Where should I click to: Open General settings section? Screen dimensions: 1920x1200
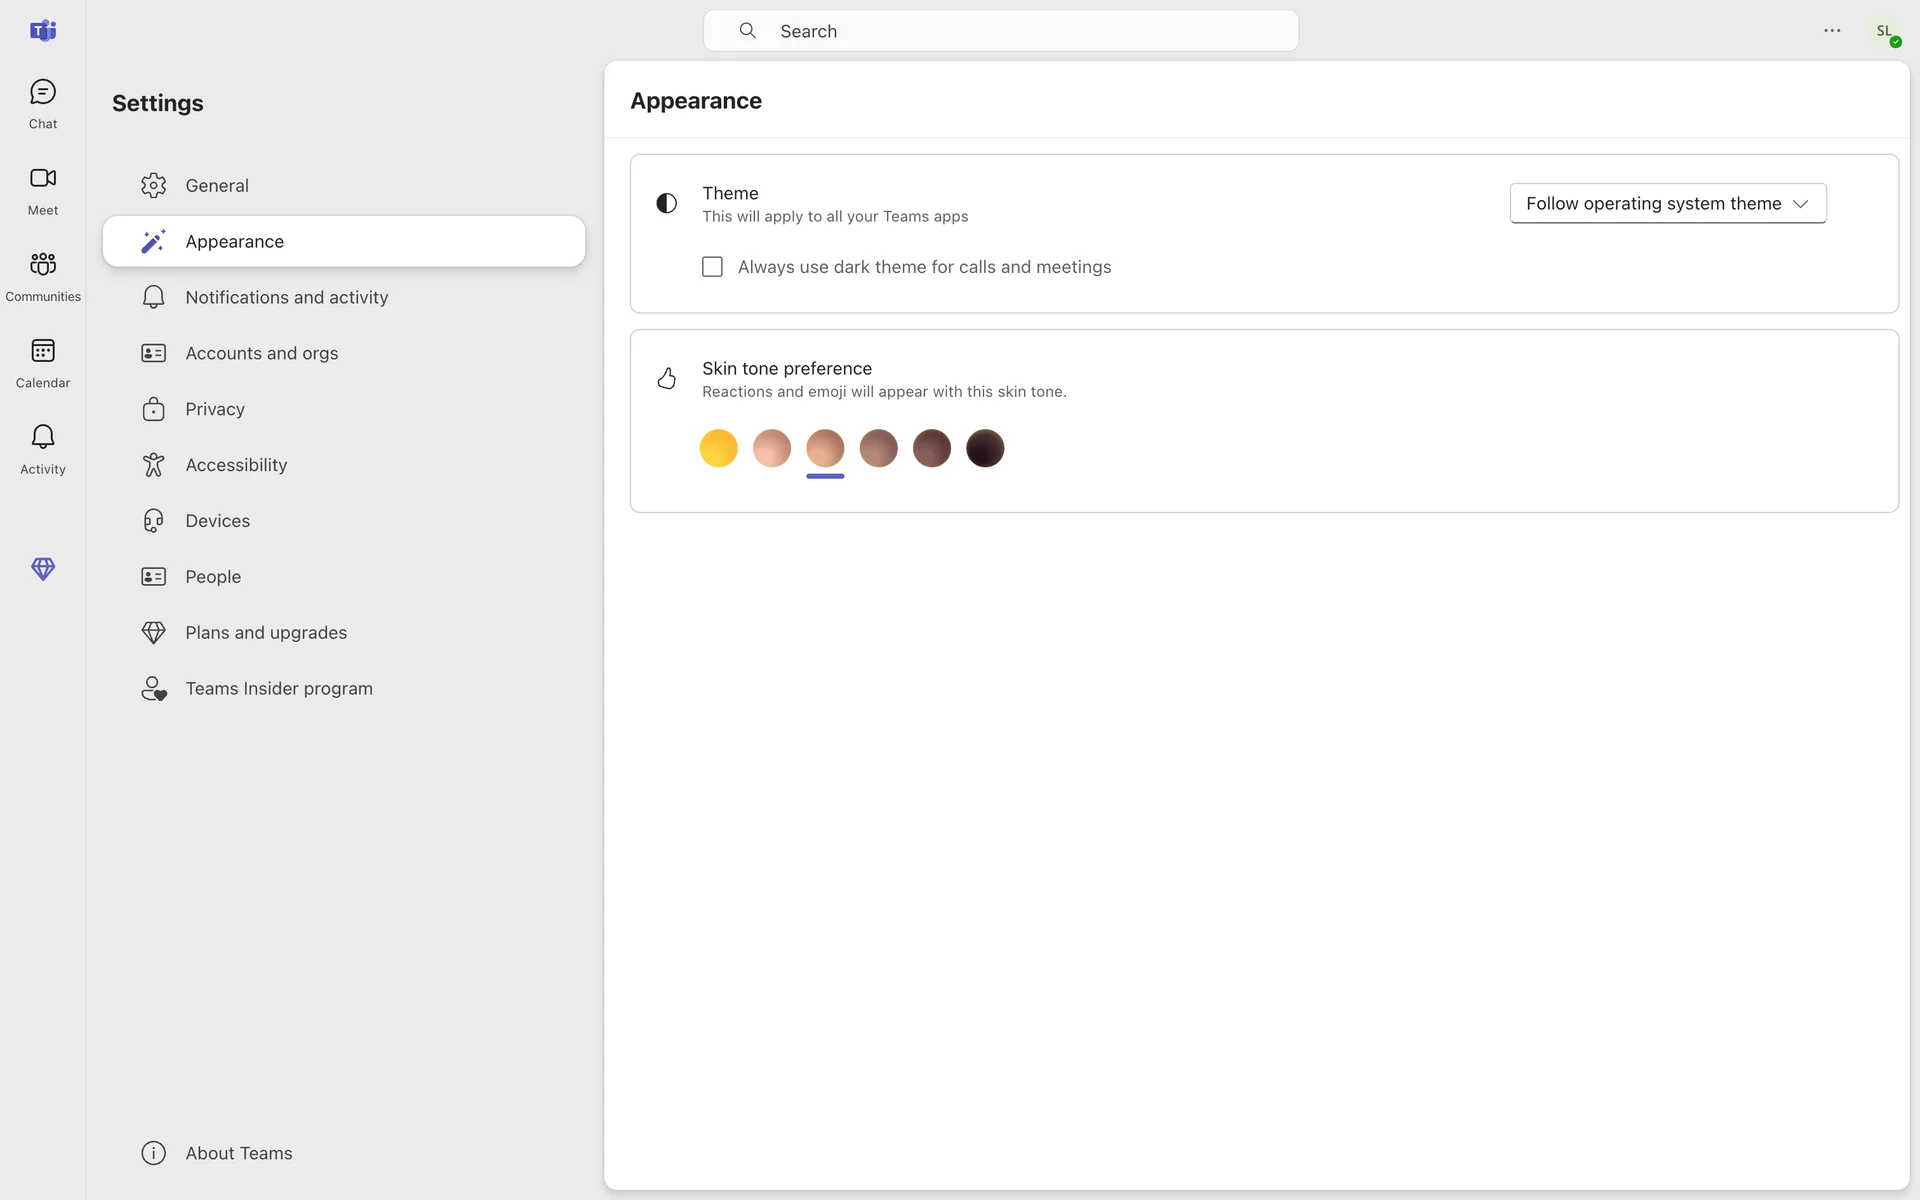click(217, 186)
